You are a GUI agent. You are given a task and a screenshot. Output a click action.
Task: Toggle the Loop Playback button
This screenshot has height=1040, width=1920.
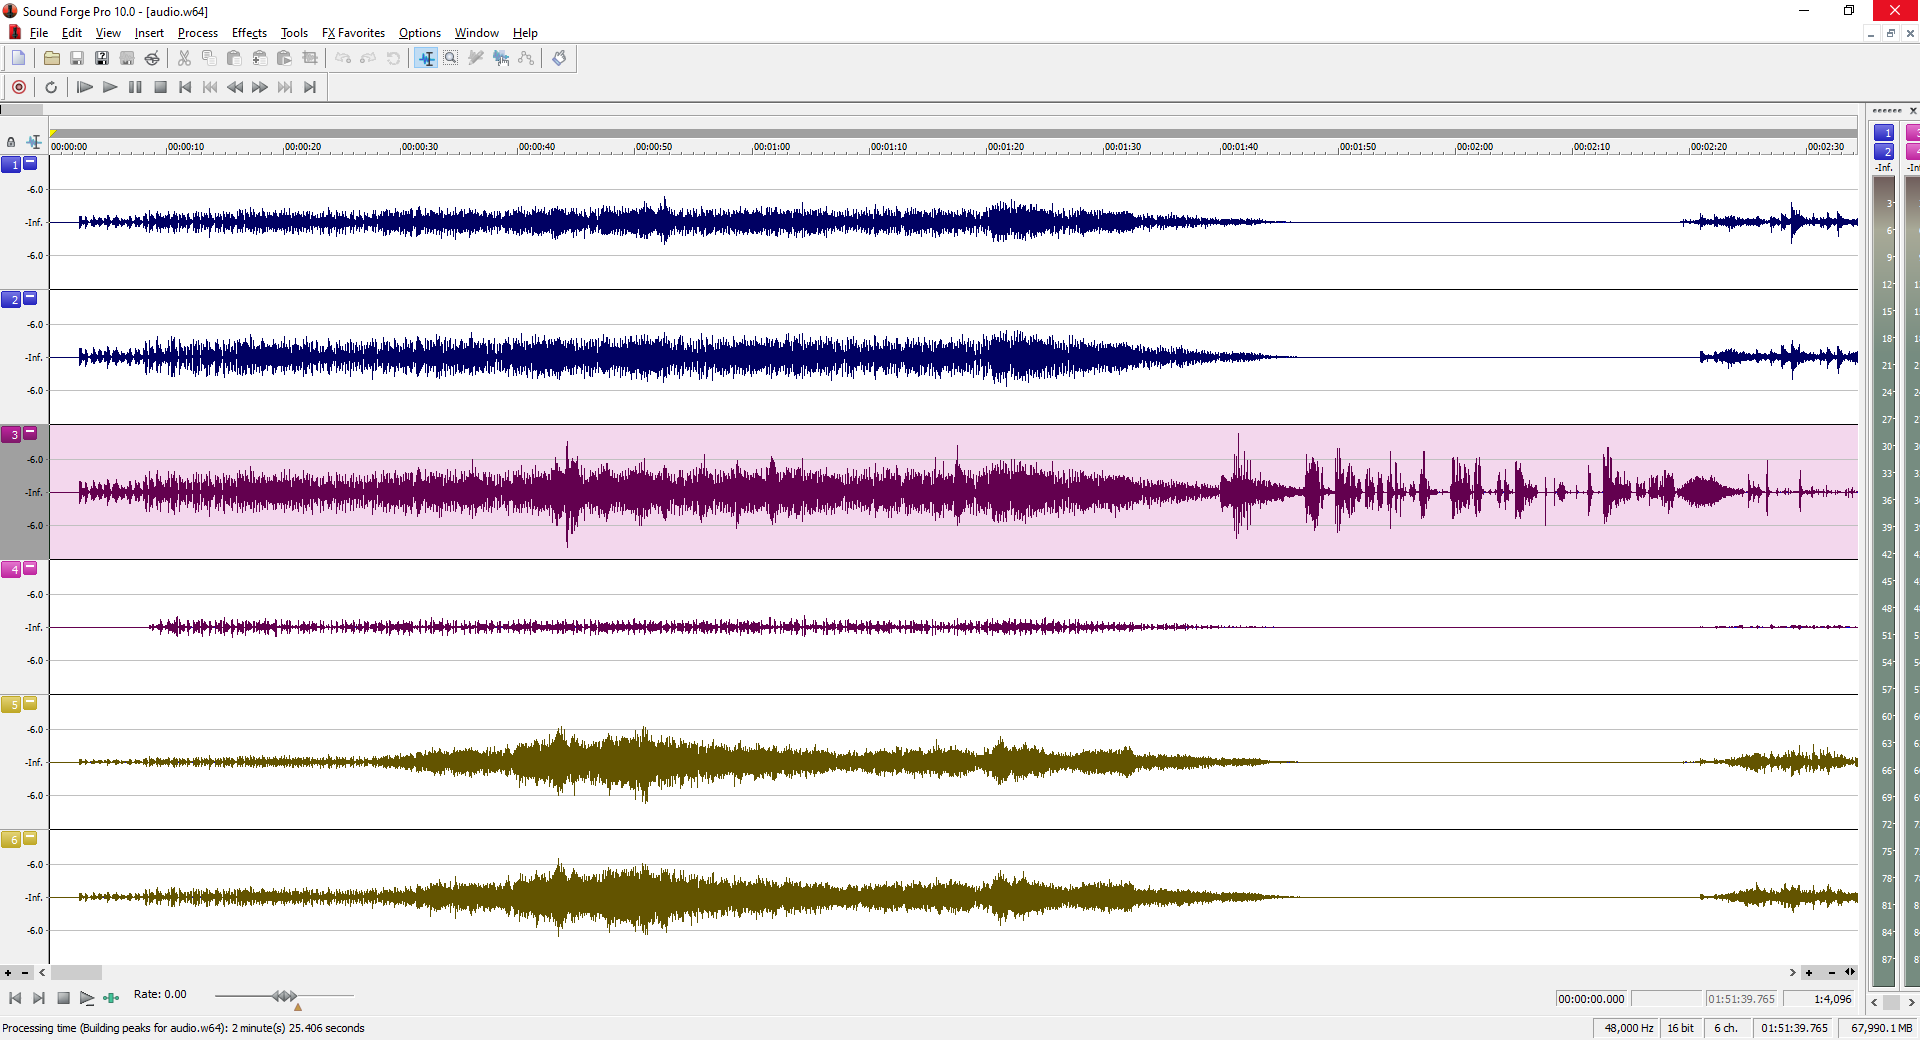51,87
